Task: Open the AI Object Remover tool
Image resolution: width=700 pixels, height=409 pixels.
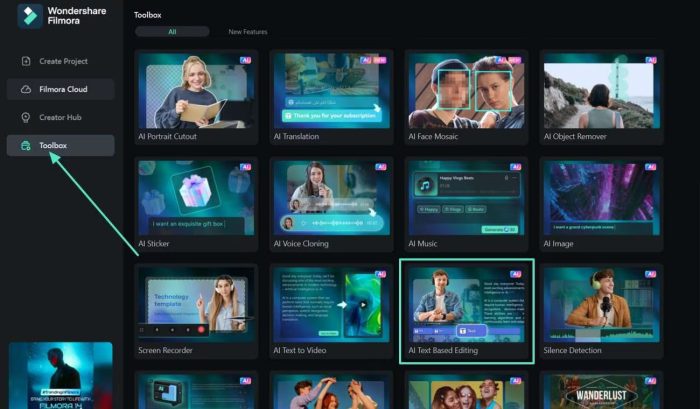Action: (601, 97)
